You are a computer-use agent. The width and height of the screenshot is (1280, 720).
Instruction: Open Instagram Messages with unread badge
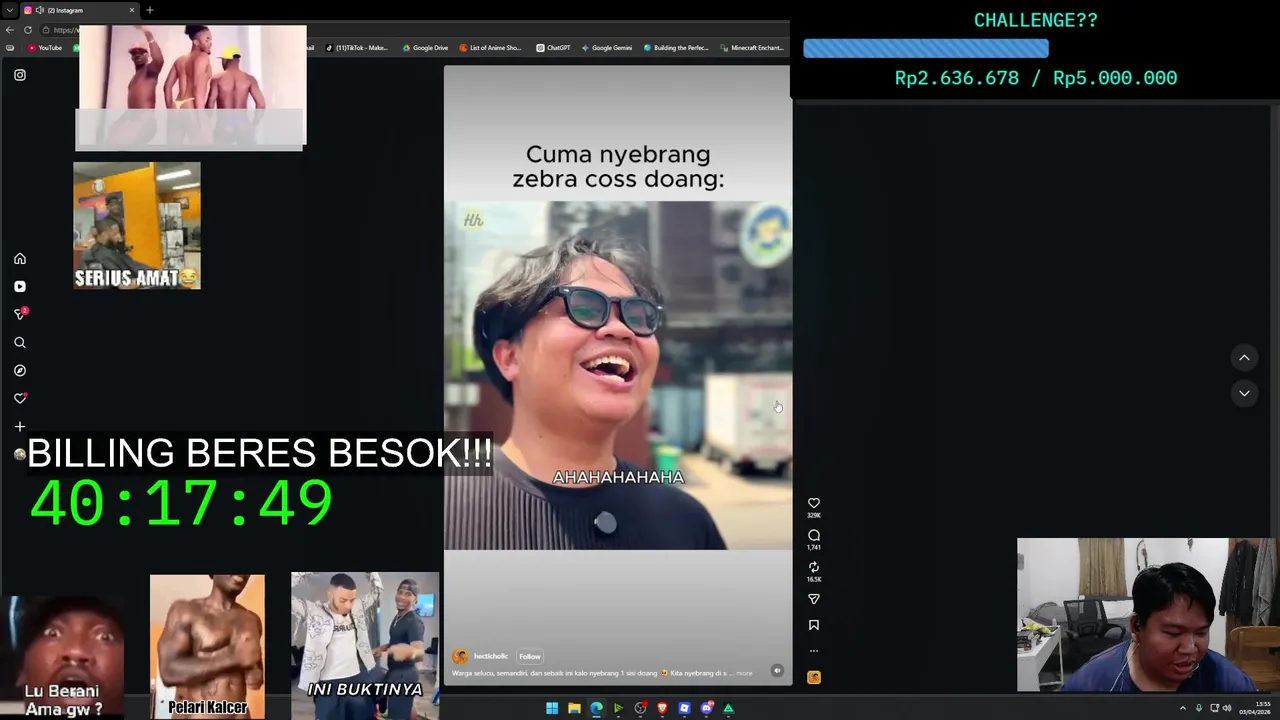(20, 314)
